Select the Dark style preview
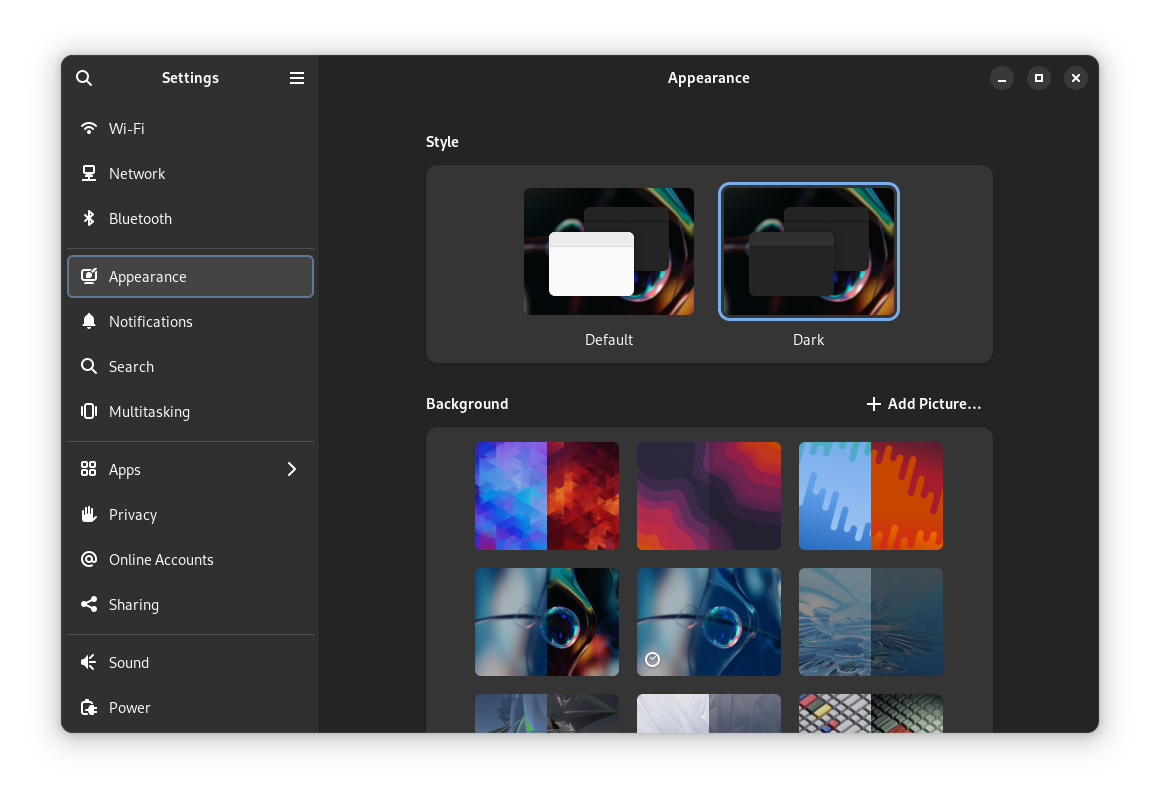Image resolution: width=1160 pixels, height=800 pixels. [808, 251]
